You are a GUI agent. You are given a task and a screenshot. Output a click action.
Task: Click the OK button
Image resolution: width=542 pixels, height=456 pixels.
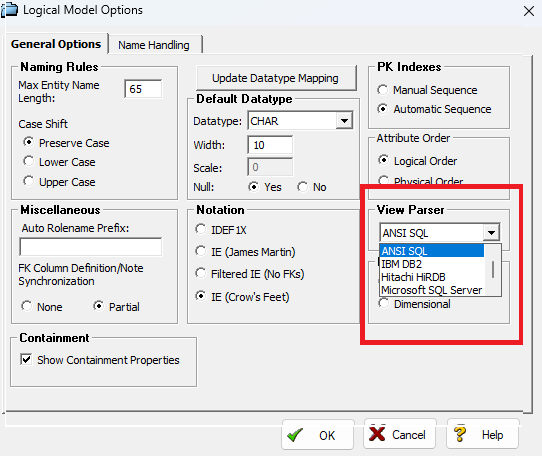(318, 435)
